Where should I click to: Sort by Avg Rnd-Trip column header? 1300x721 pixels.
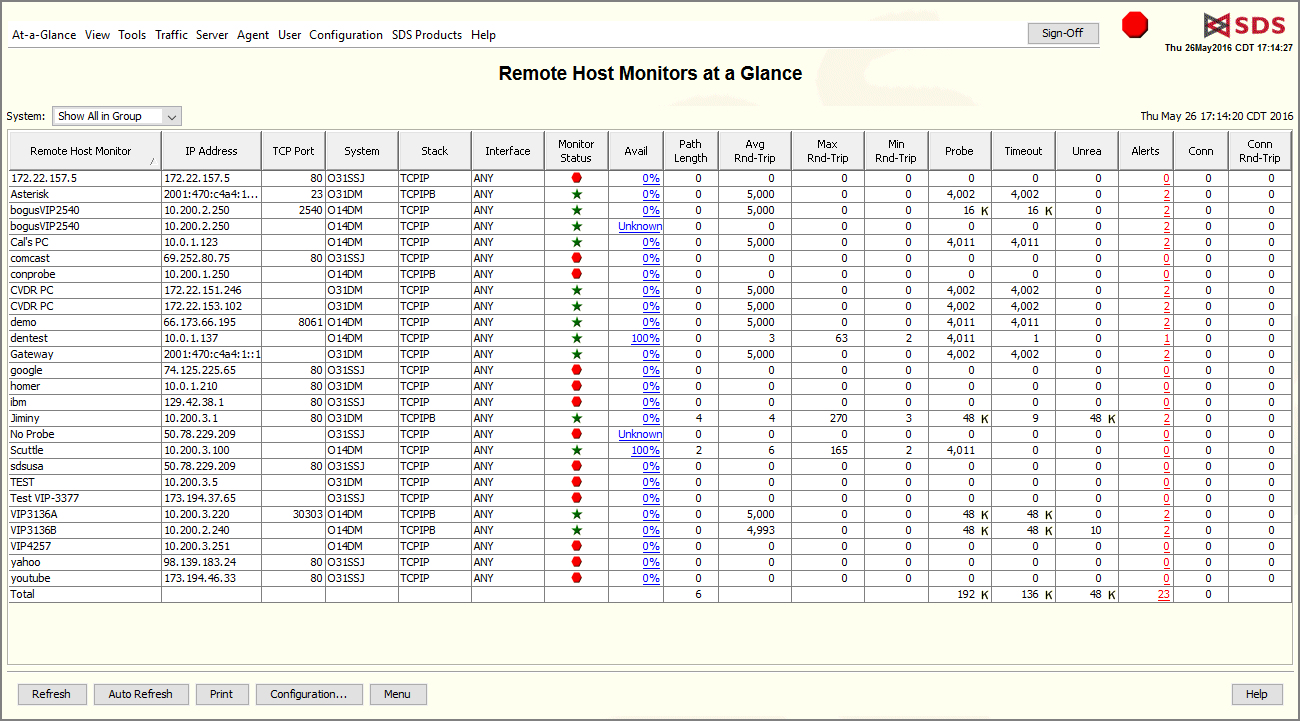pyautogui.click(x=755, y=151)
